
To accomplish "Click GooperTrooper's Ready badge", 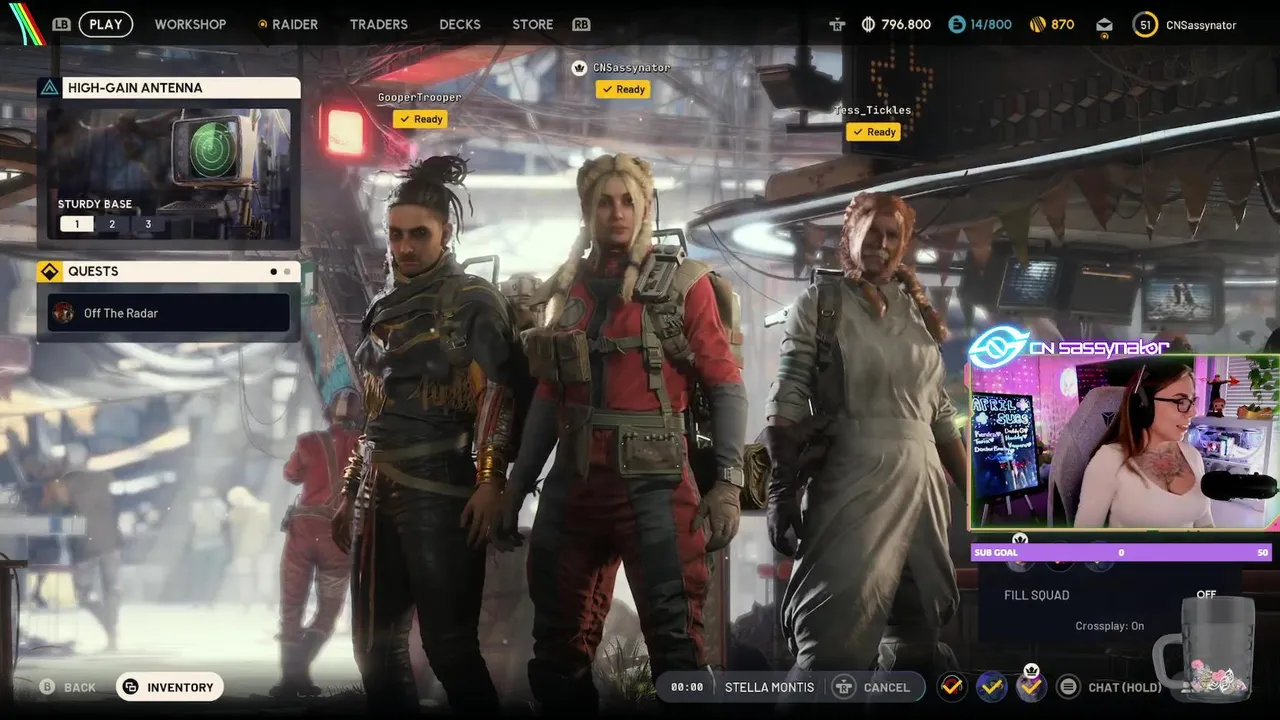I will 420,119.
